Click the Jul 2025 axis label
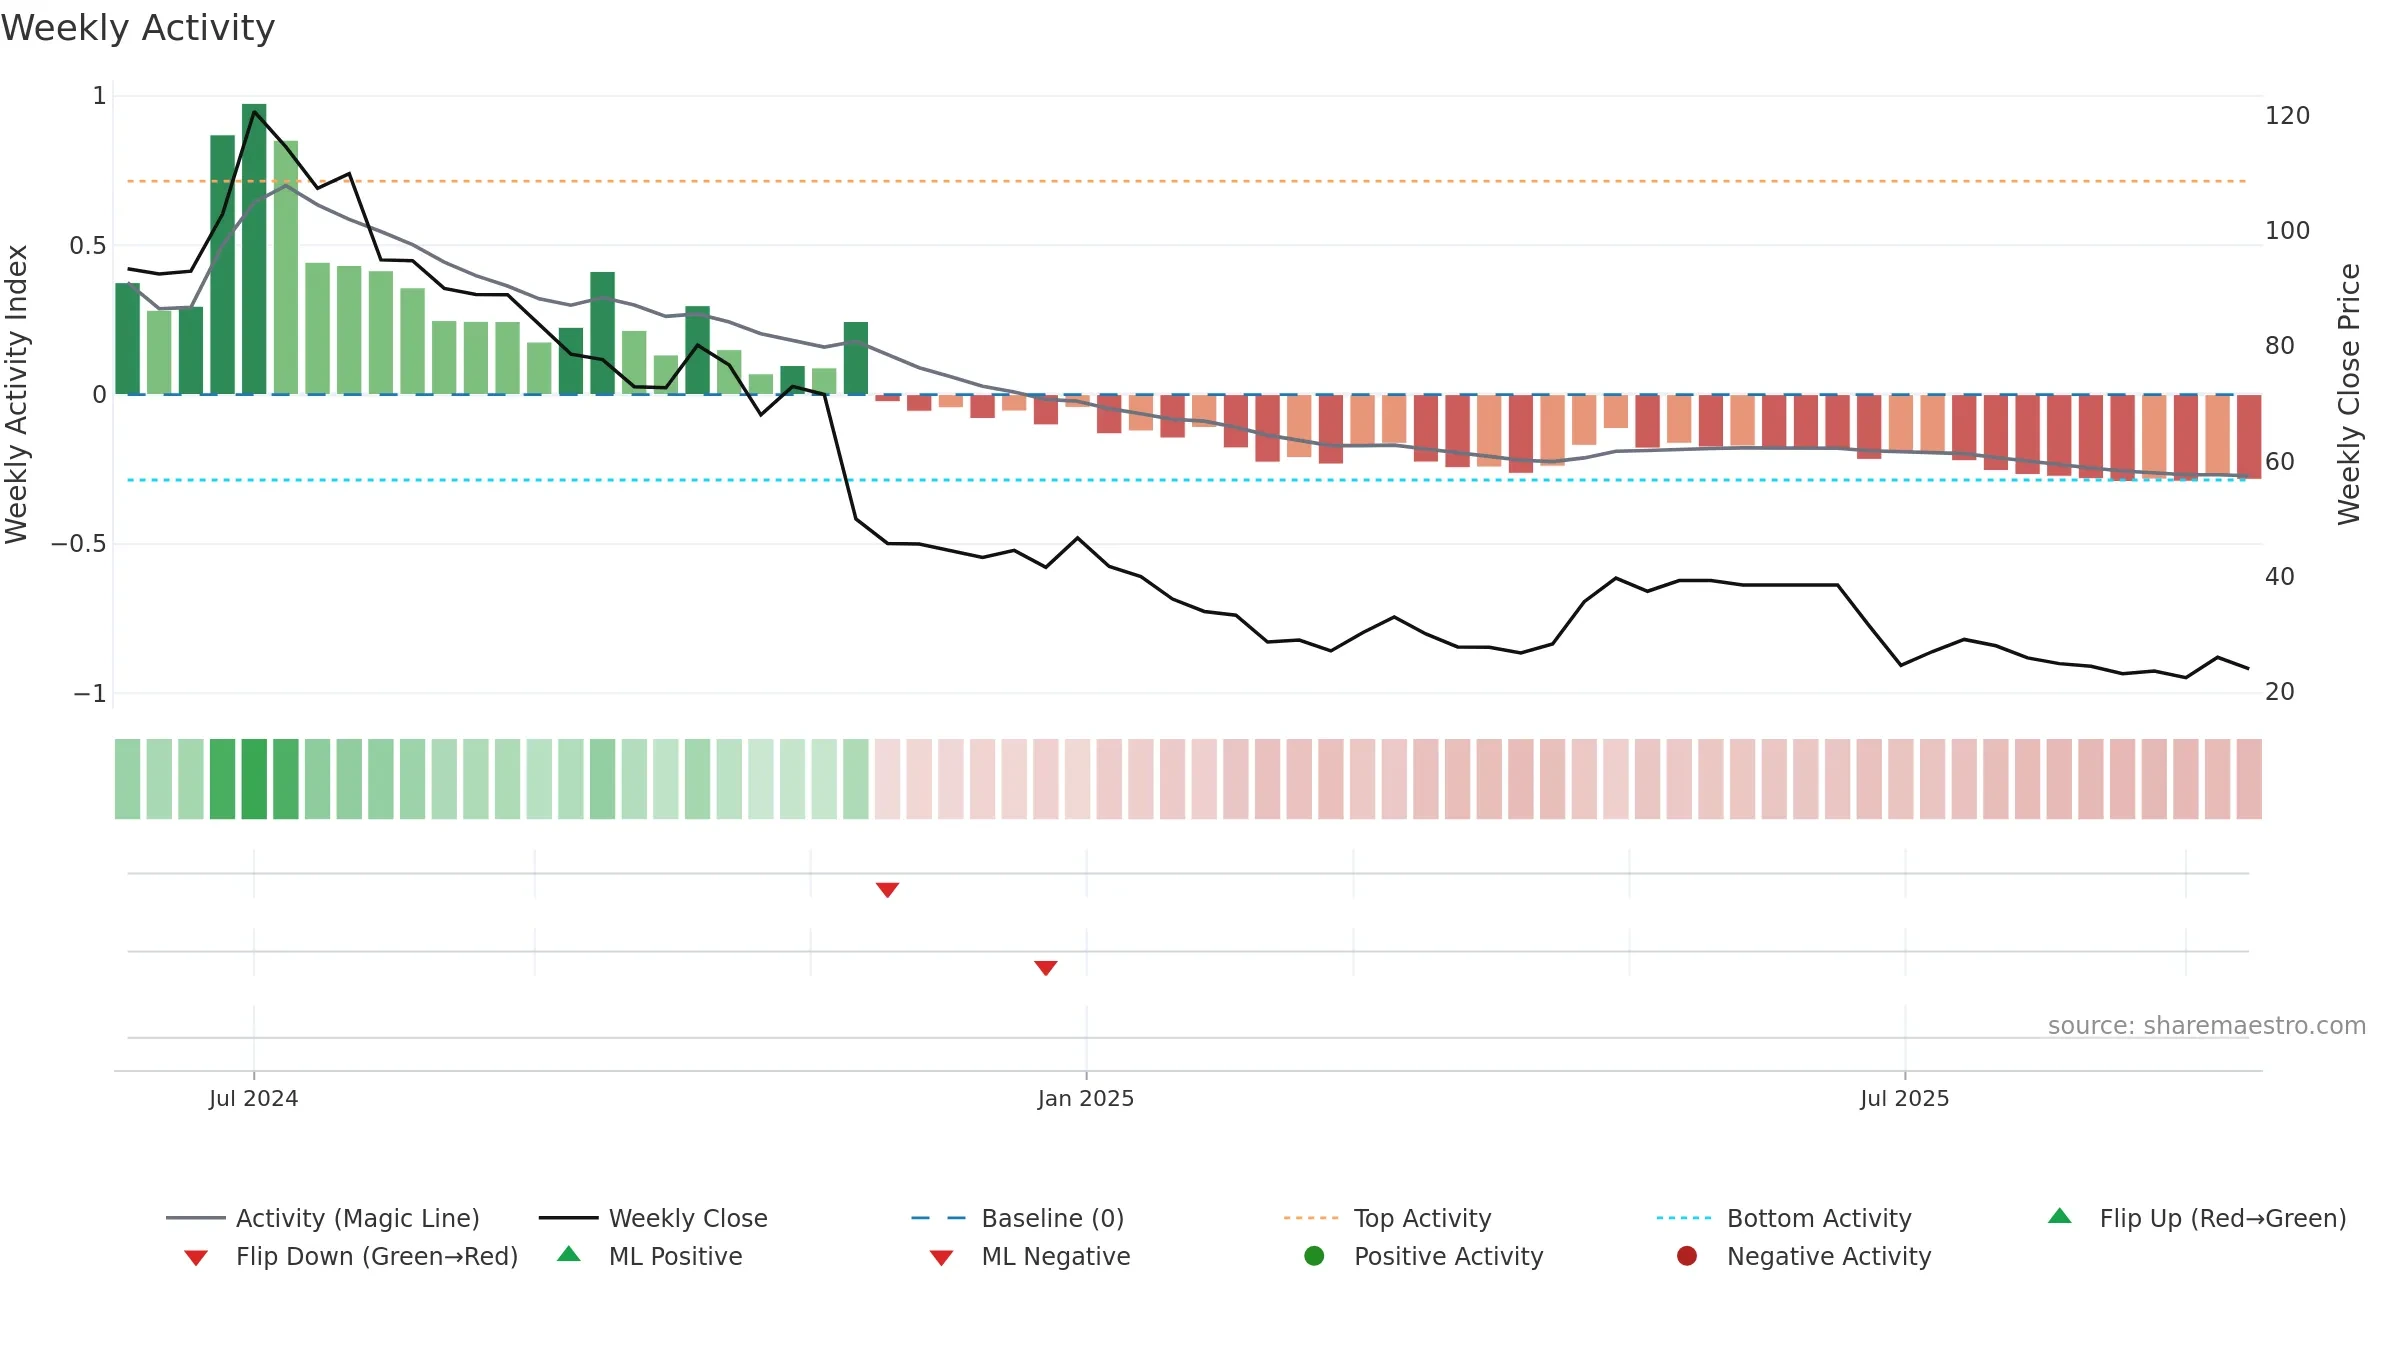This screenshot has height=1350, width=2400. click(x=1905, y=1099)
